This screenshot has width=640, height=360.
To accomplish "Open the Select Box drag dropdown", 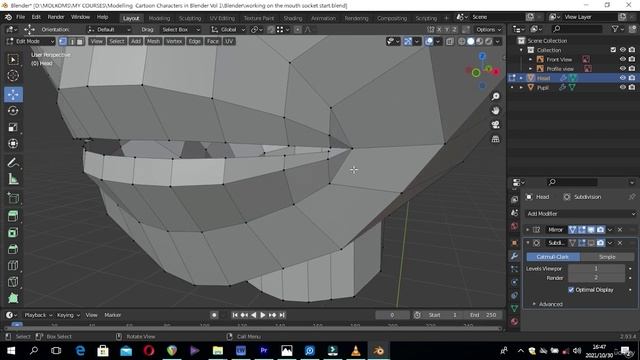I will 181,29.
